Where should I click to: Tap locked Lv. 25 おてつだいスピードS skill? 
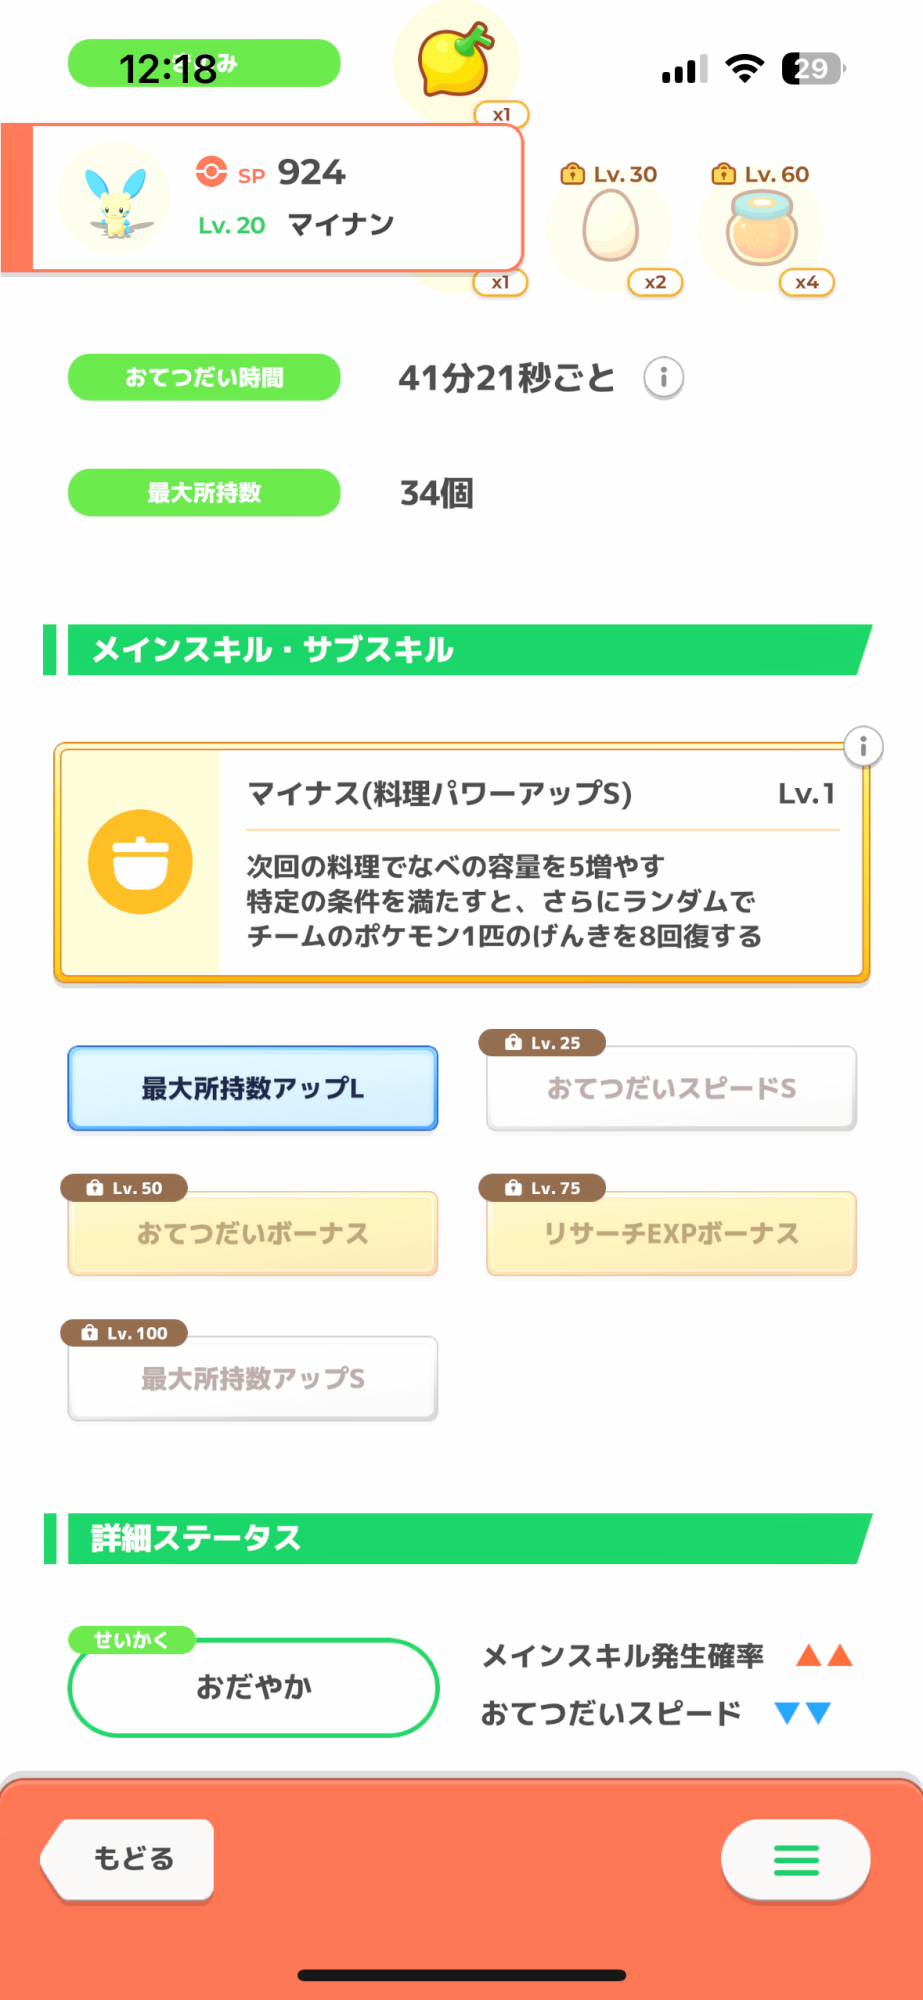tap(671, 1088)
